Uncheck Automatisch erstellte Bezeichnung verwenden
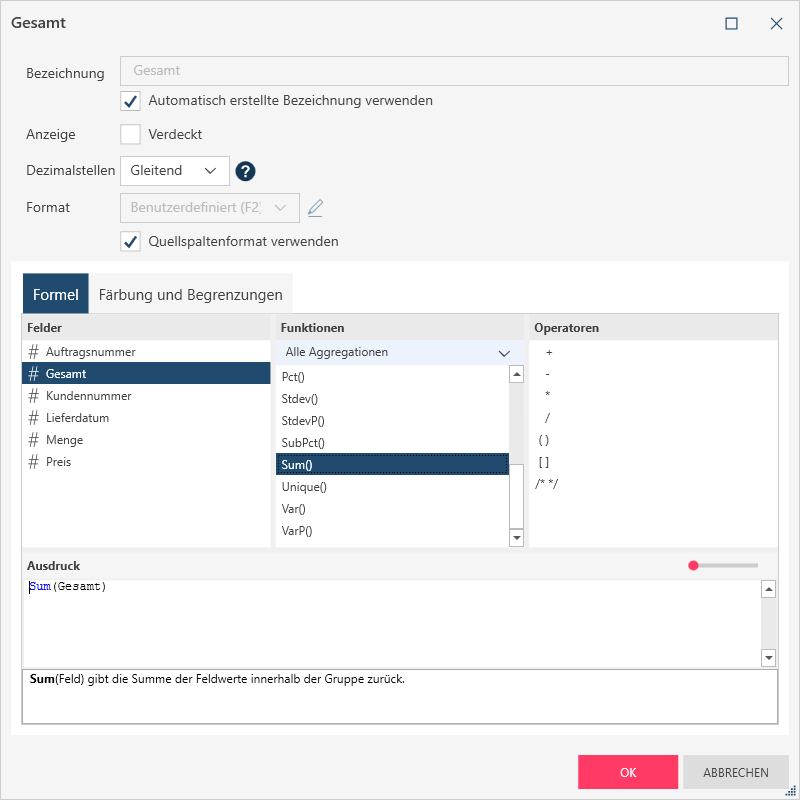Viewport: 800px width, 800px height. click(130, 101)
